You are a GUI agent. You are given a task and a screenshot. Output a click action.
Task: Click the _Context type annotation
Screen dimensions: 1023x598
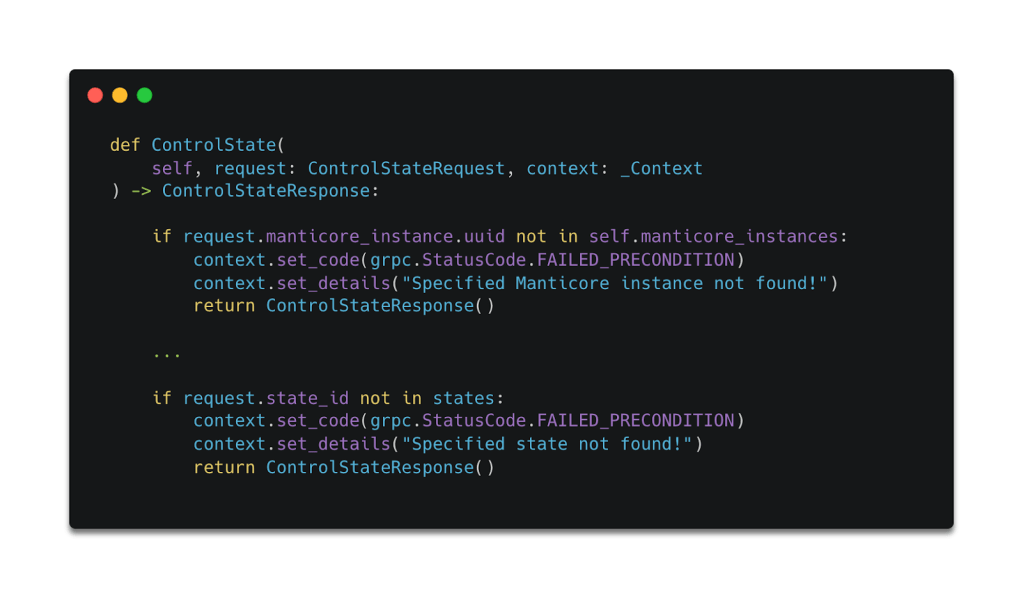661,168
